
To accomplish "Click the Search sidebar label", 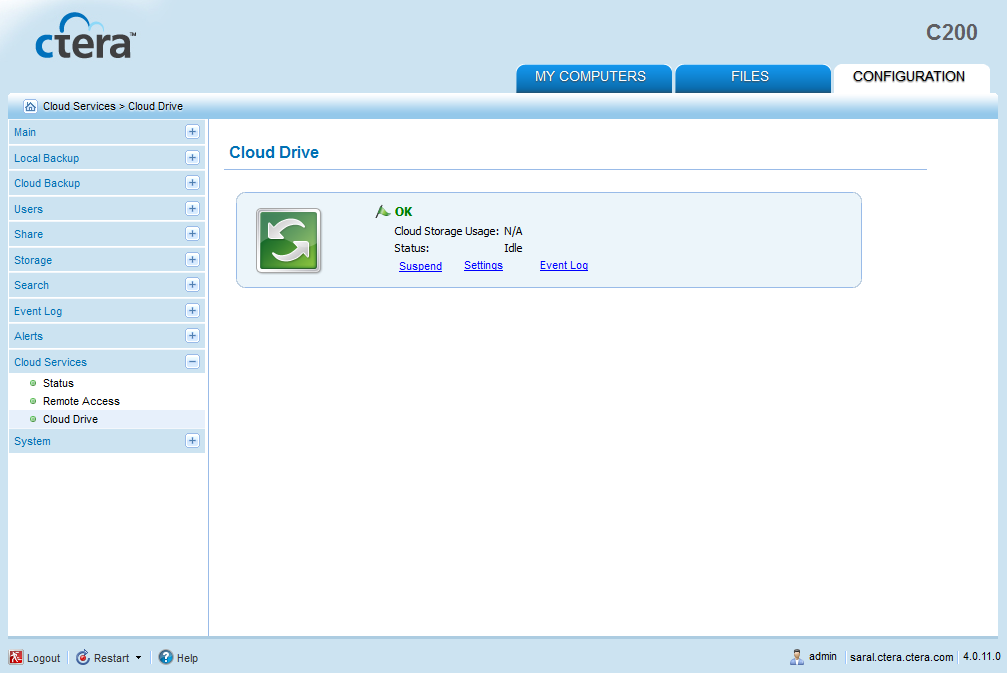I will [31, 285].
